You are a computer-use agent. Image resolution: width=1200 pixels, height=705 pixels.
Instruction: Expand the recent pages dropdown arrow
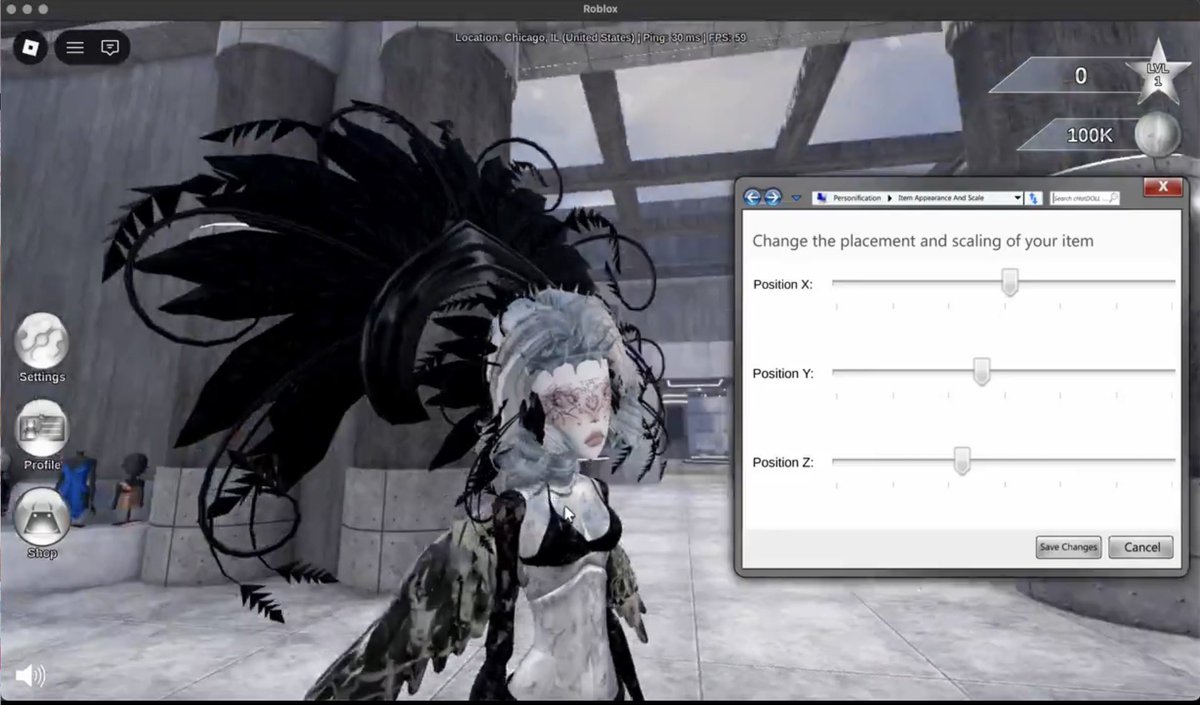[x=796, y=198]
